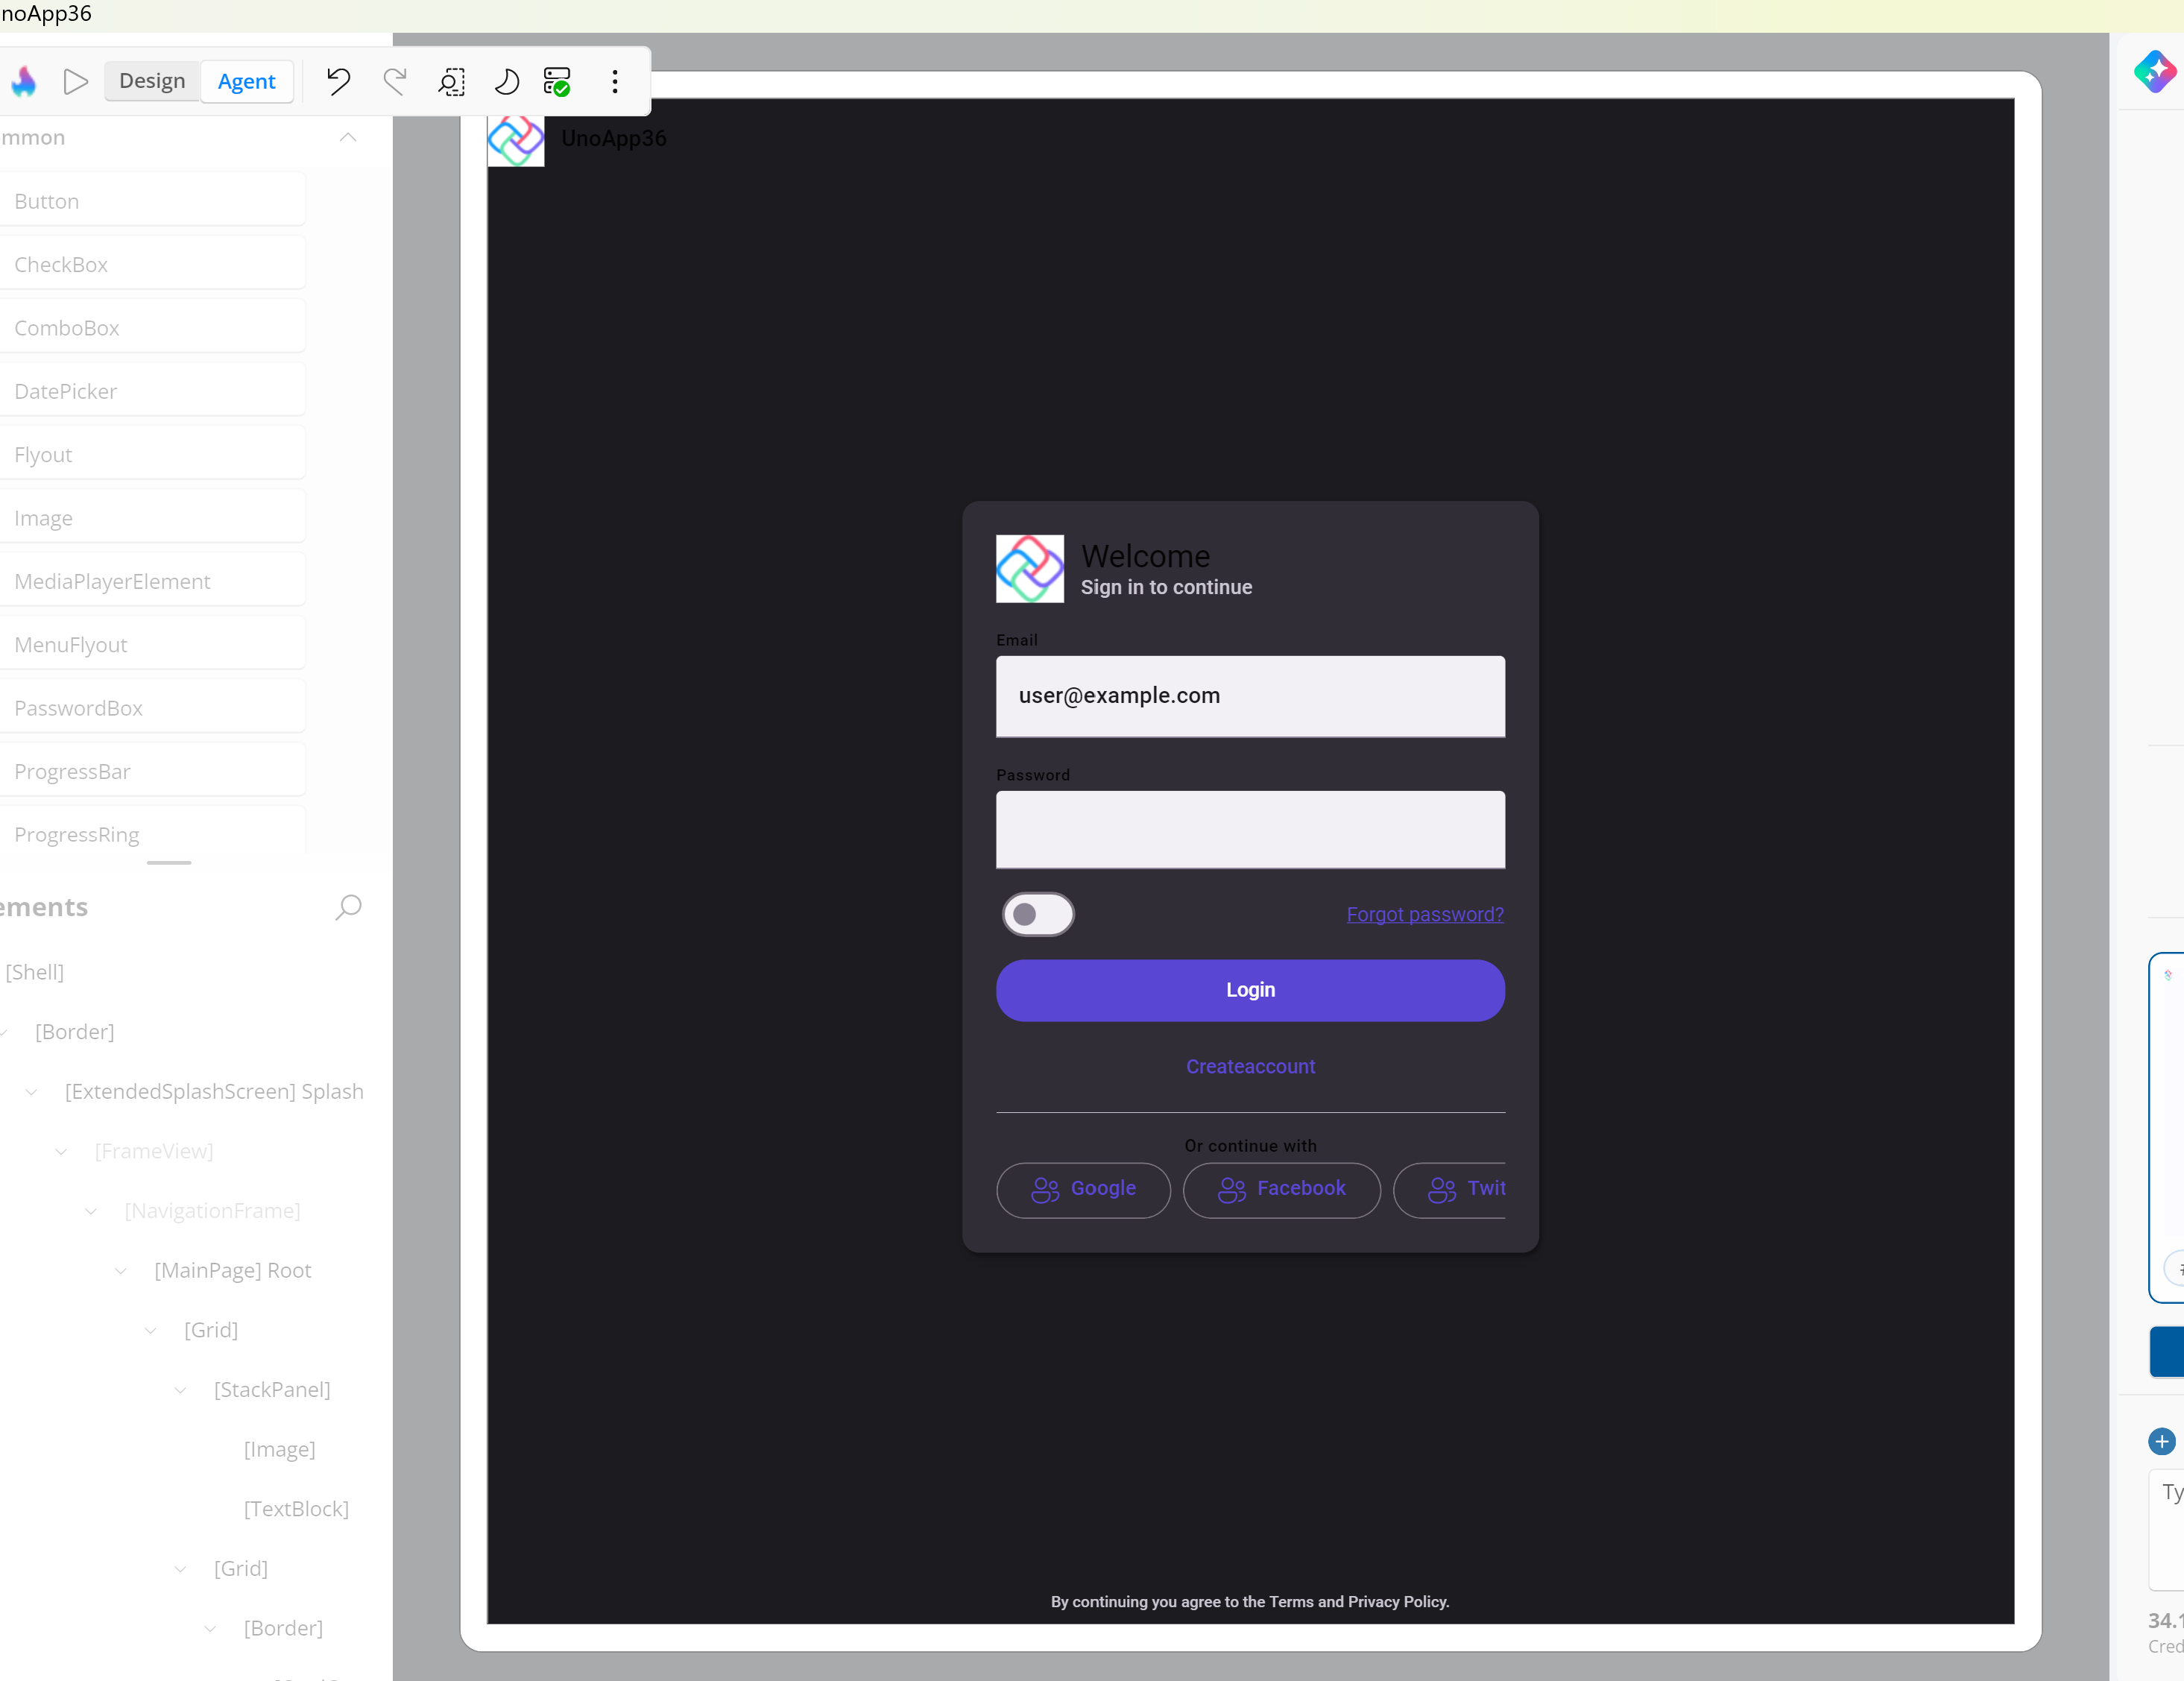This screenshot has width=2184, height=1681.
Task: Toggle the remember-me switch
Action: [x=1038, y=914]
